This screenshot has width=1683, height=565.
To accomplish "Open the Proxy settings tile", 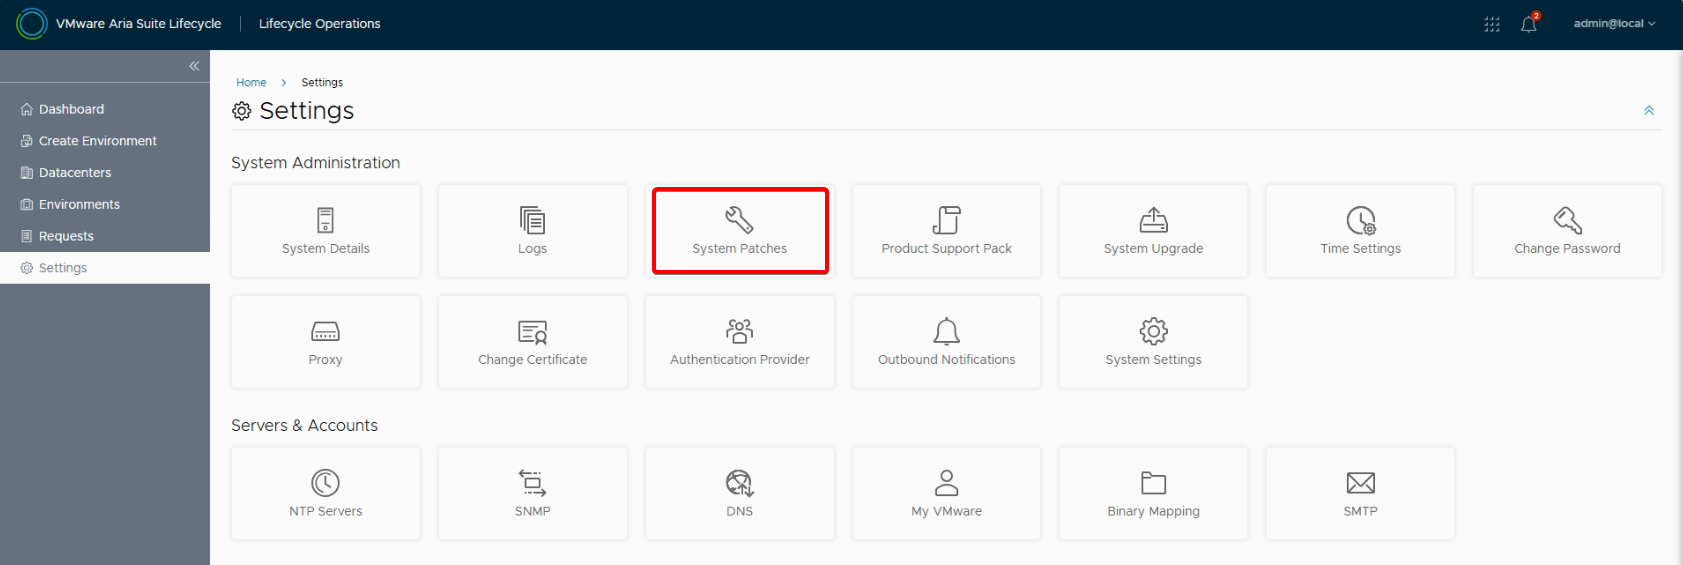I will pos(325,342).
